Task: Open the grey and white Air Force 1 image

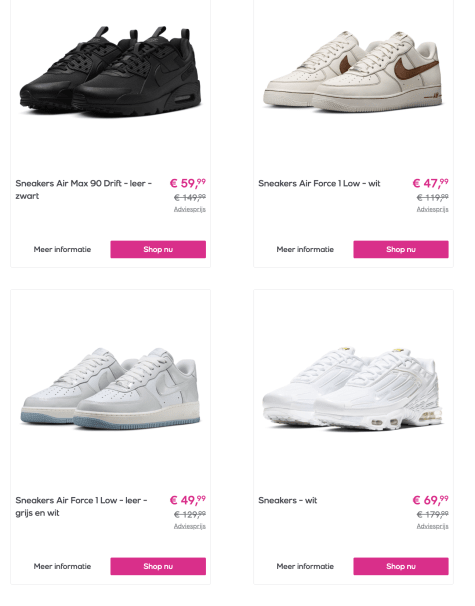Action: [x=111, y=388]
